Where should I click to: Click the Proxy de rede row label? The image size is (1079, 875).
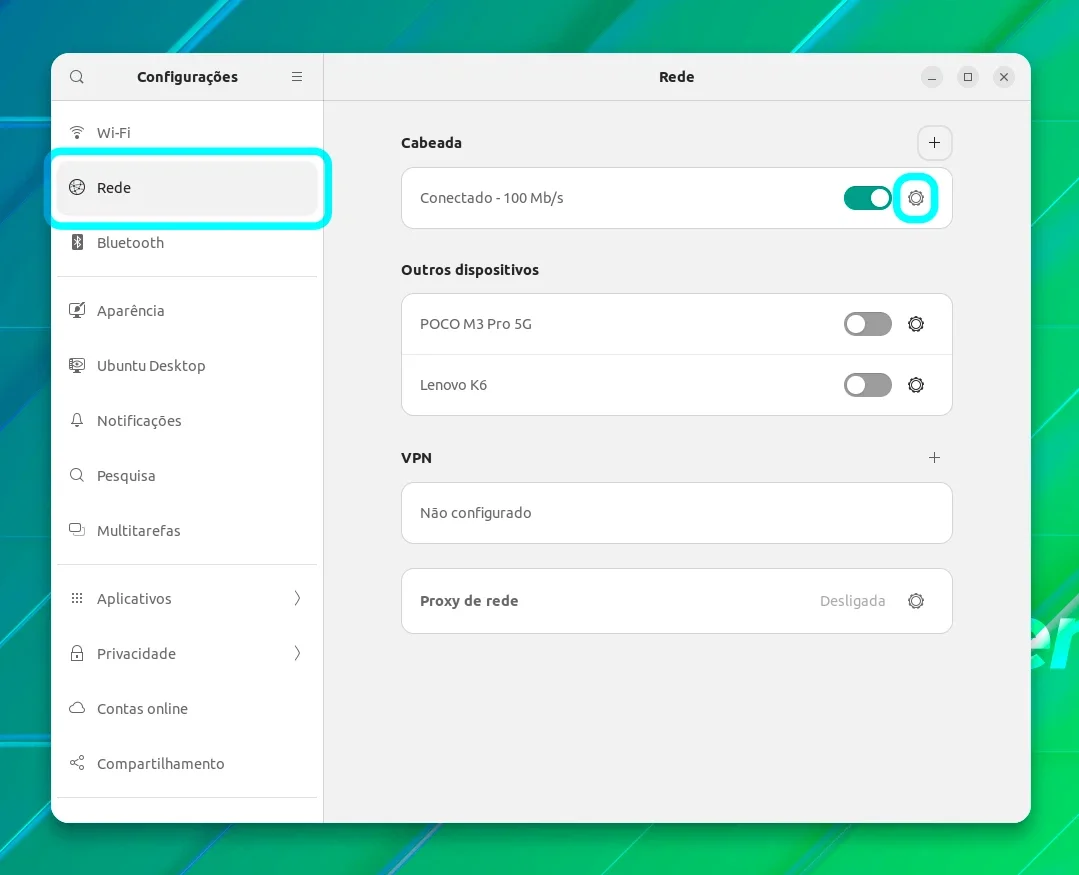[x=469, y=601]
